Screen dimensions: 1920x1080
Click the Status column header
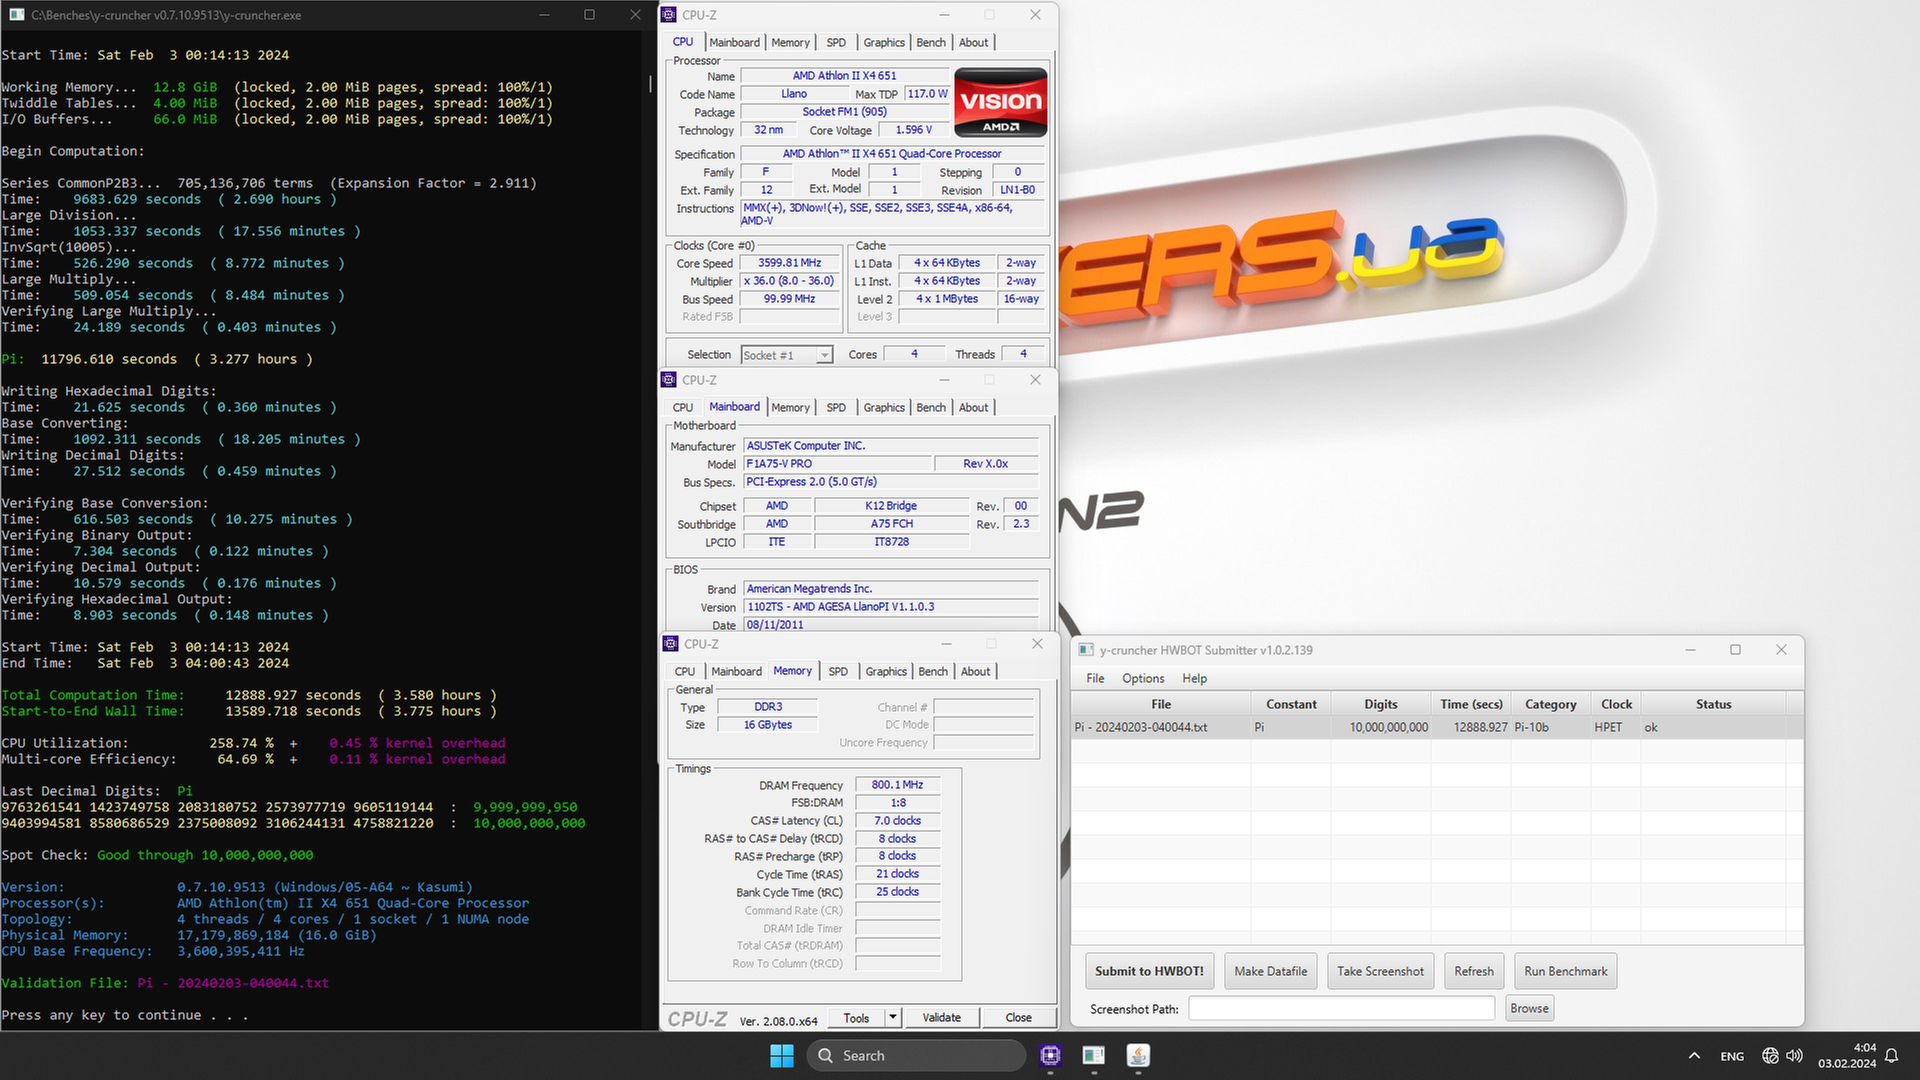[x=1713, y=704]
